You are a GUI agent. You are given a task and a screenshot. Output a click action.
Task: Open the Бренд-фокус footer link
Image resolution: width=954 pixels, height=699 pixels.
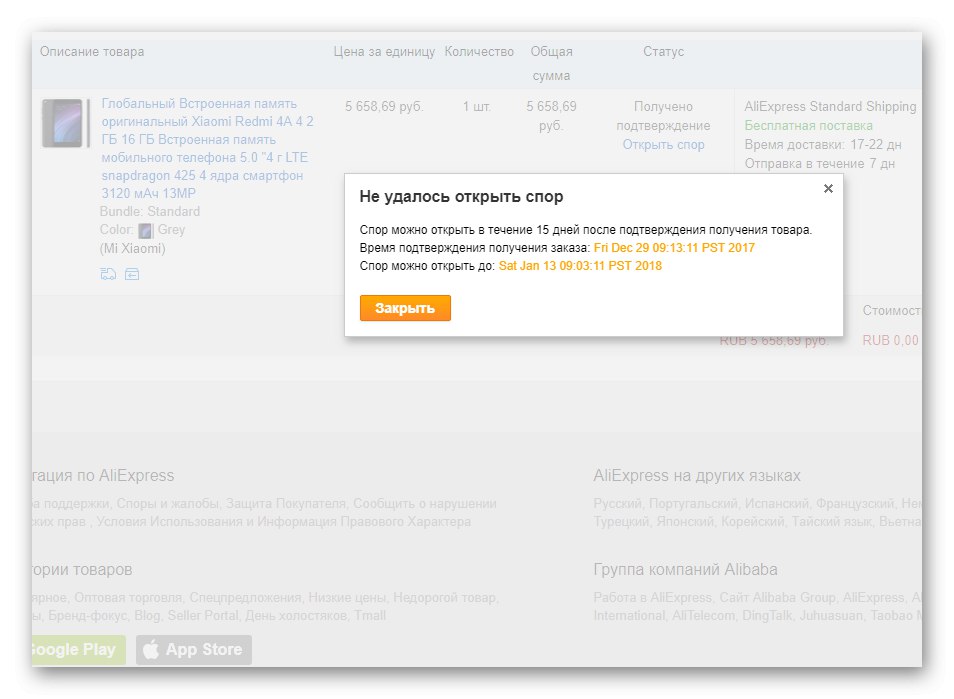pos(88,616)
